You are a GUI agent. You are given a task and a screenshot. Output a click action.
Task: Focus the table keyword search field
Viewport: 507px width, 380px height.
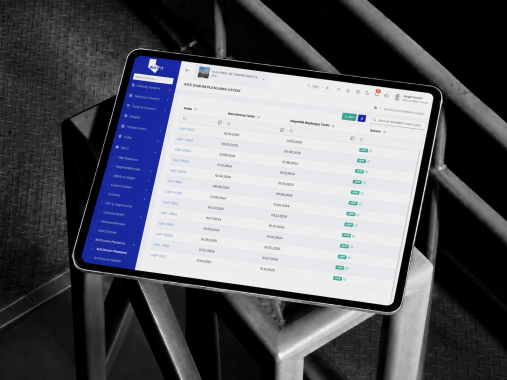point(398,122)
